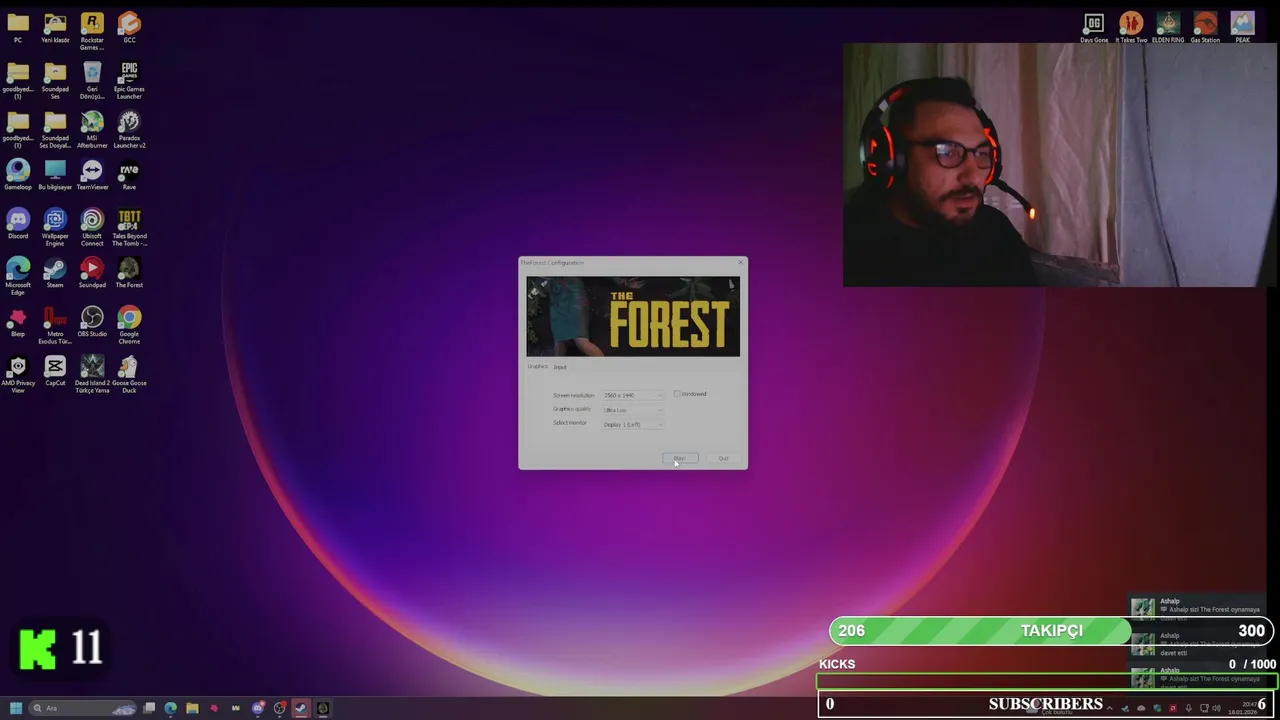Select the Gas Station desktop icon
This screenshot has height=720, width=1280.
point(1205,27)
